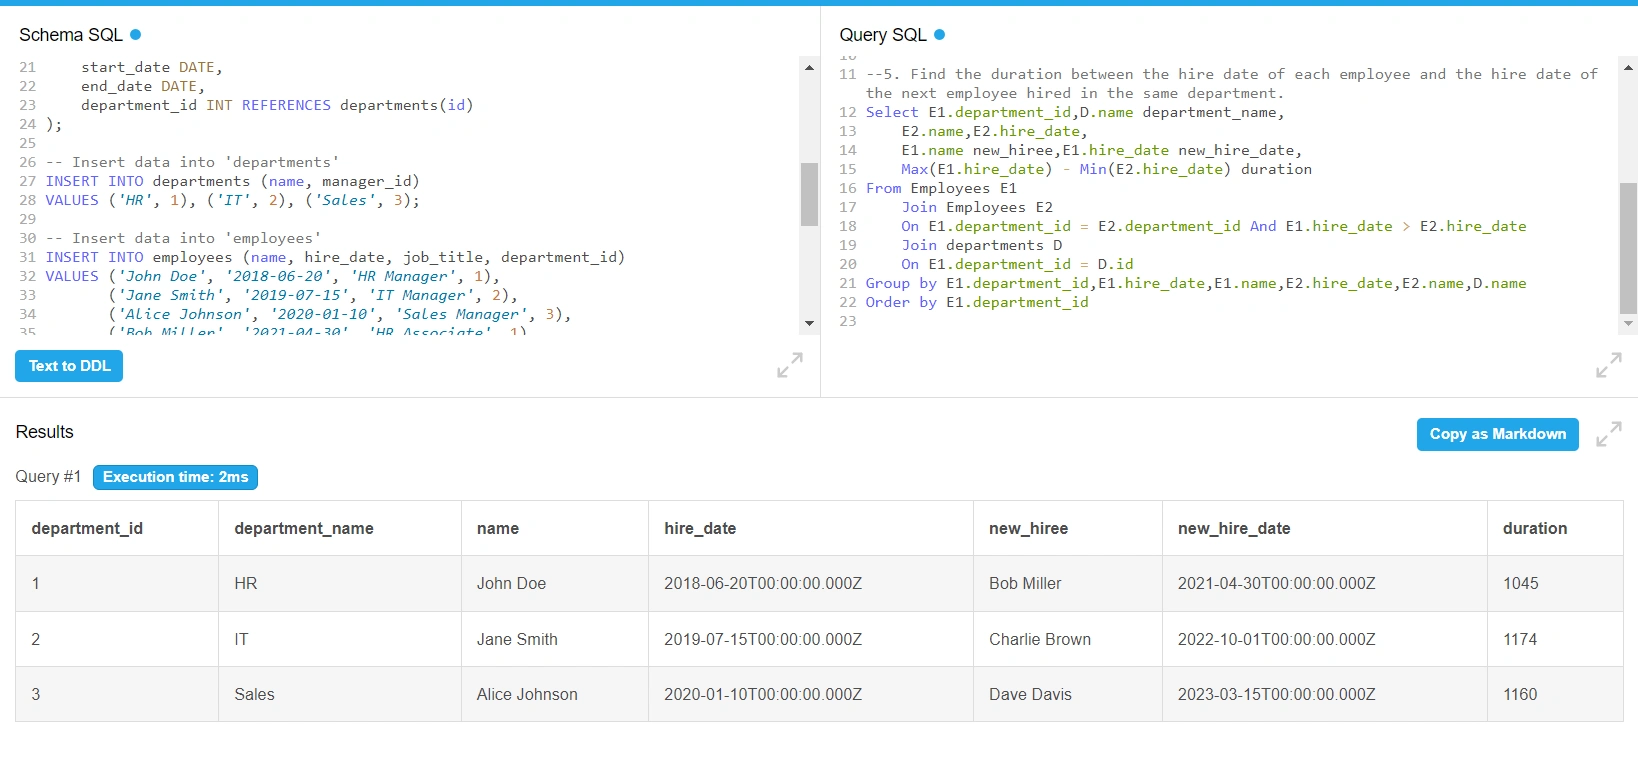Click the duration column header

(x=1534, y=528)
